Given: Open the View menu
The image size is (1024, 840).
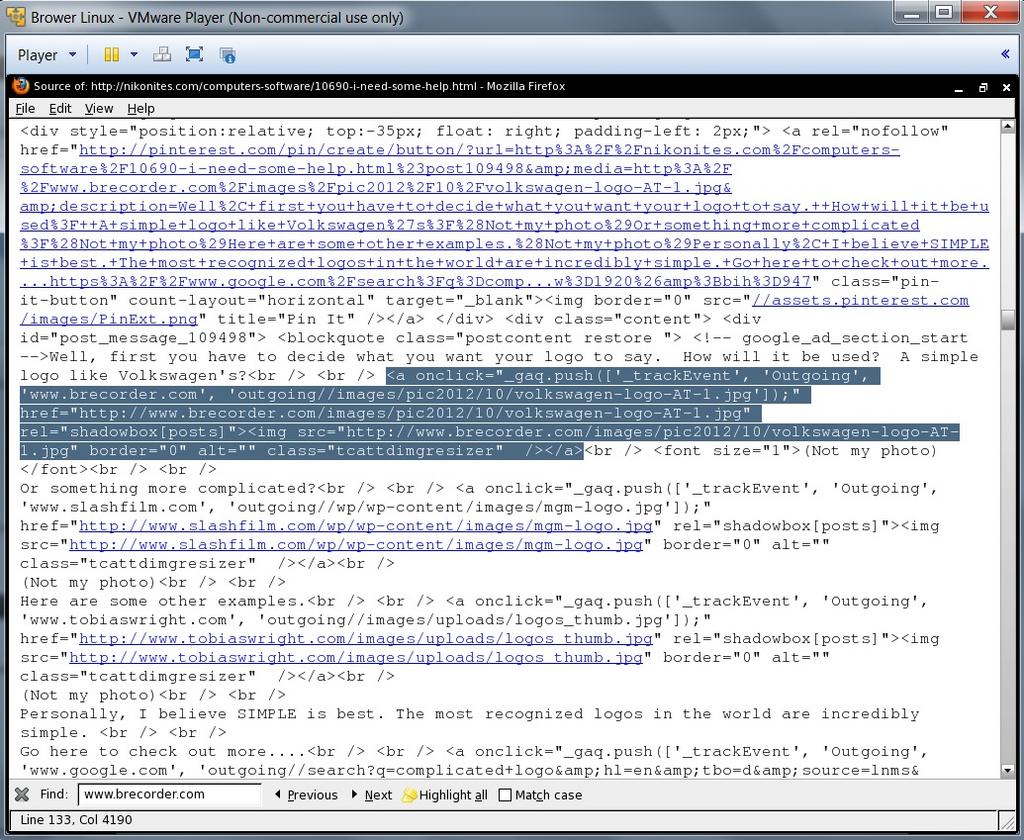Looking at the screenshot, I should tap(99, 108).
